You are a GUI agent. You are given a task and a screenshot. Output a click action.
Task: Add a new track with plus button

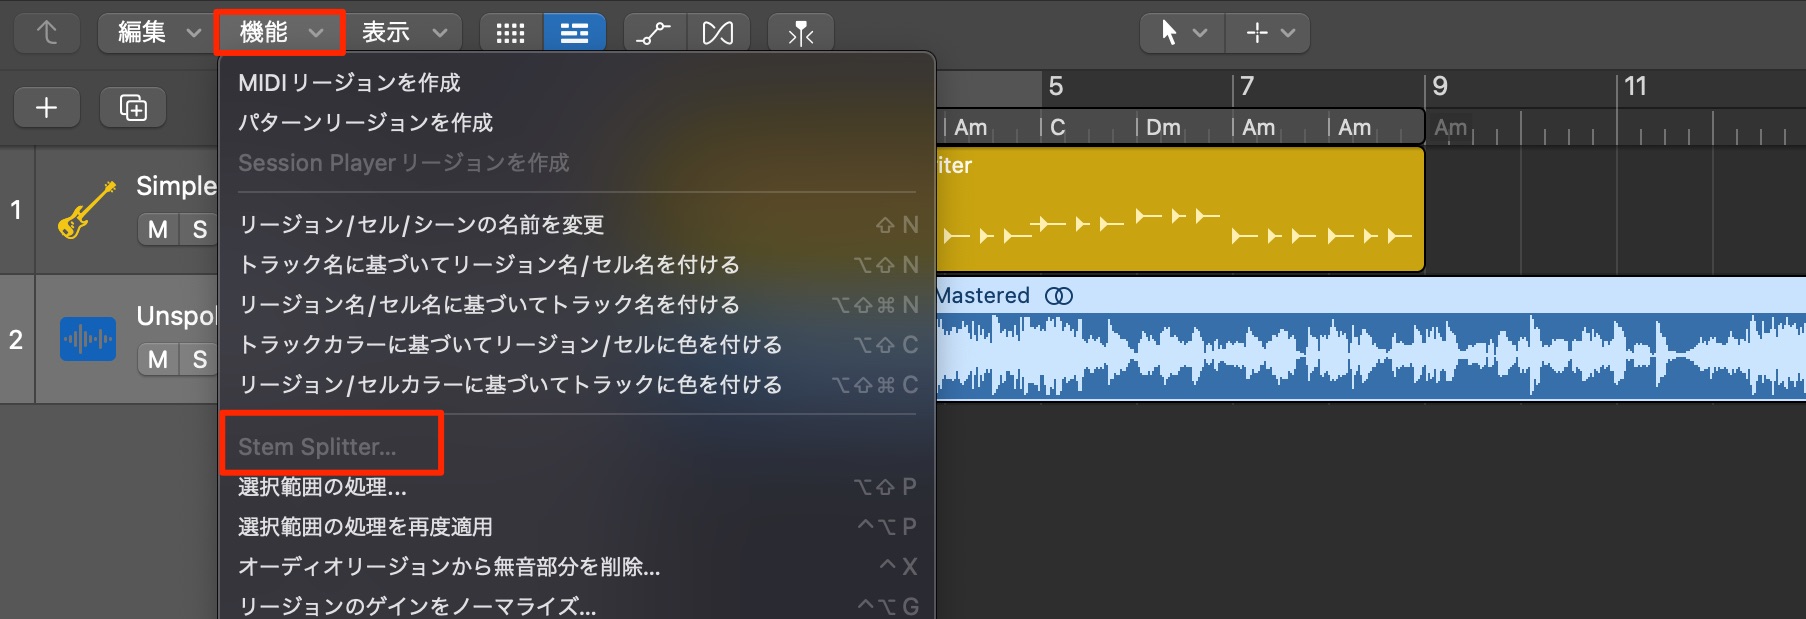pyautogui.click(x=46, y=107)
